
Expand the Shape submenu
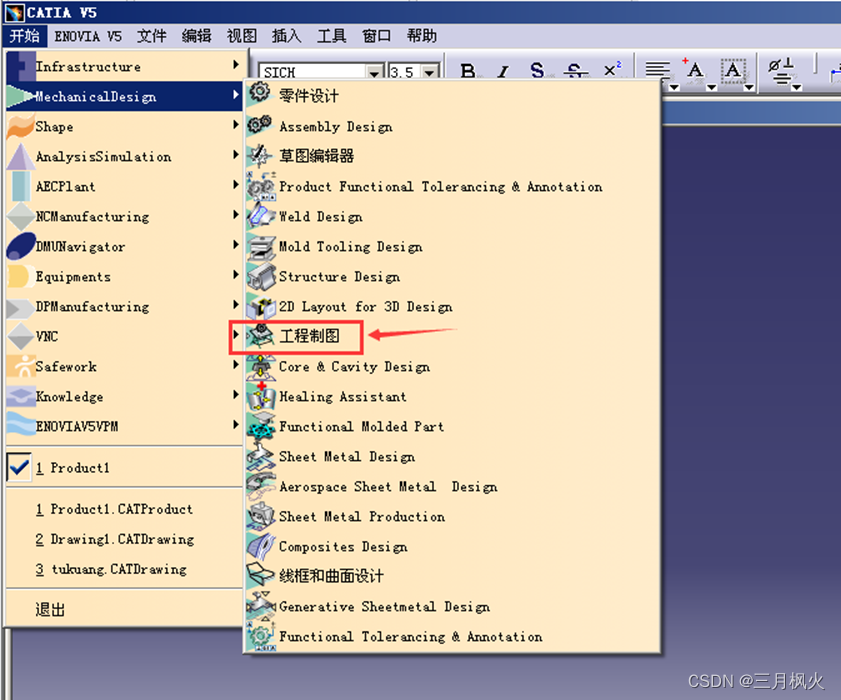pyautogui.click(x=124, y=127)
